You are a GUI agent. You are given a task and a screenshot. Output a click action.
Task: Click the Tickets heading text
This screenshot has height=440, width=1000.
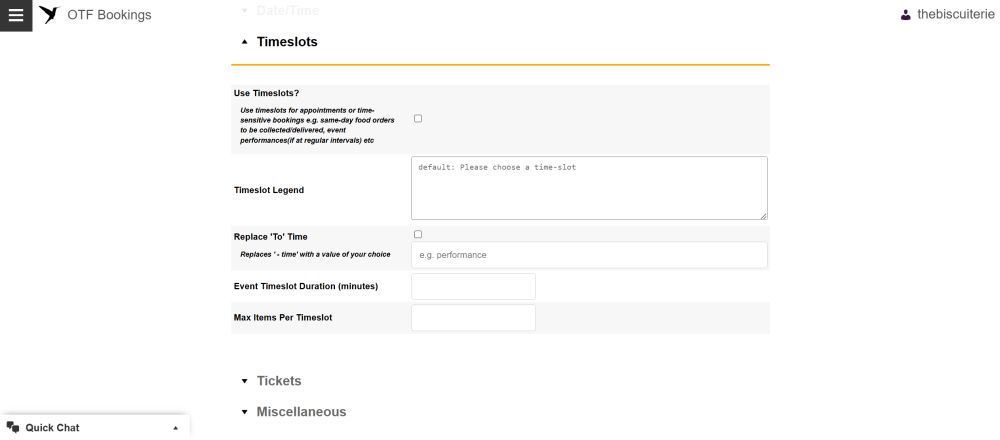[x=279, y=381]
